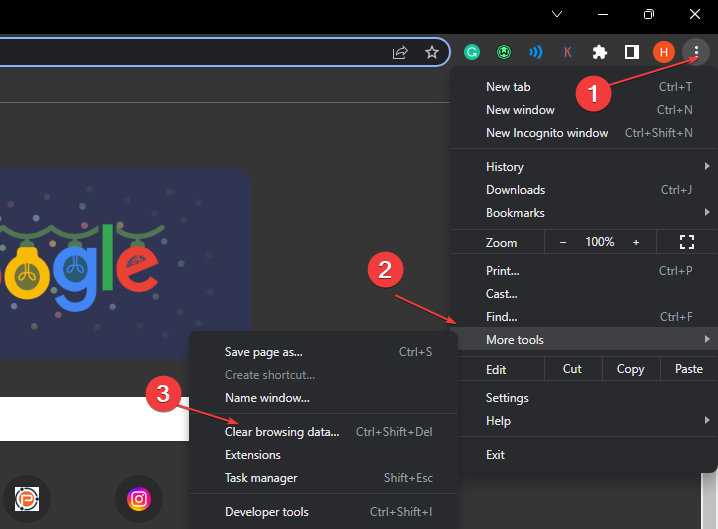Open the orange H profile avatar
Screen dimensions: 718x529
(x=664, y=52)
